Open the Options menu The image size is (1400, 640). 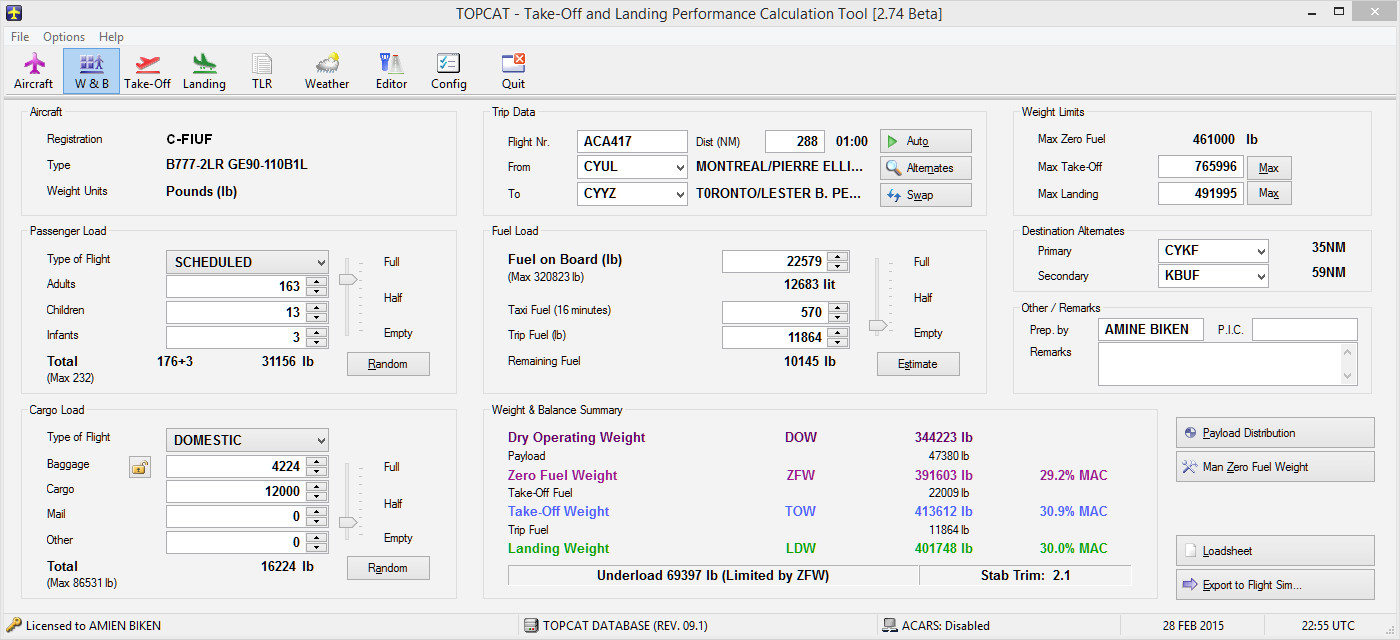pyautogui.click(x=64, y=37)
